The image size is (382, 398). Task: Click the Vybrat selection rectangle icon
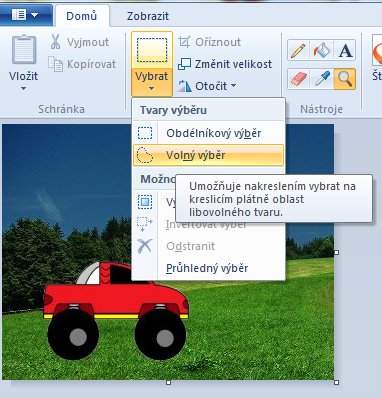point(152,50)
